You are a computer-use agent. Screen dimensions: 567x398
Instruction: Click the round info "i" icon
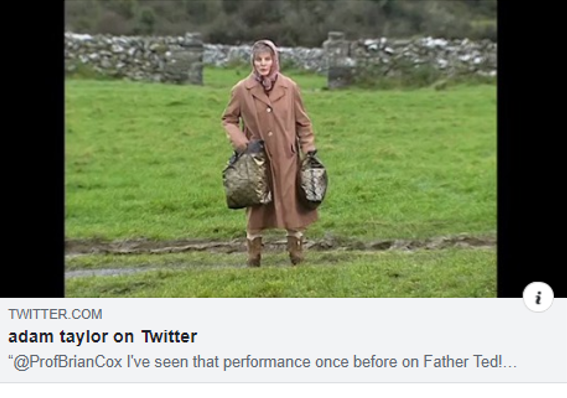[538, 297]
